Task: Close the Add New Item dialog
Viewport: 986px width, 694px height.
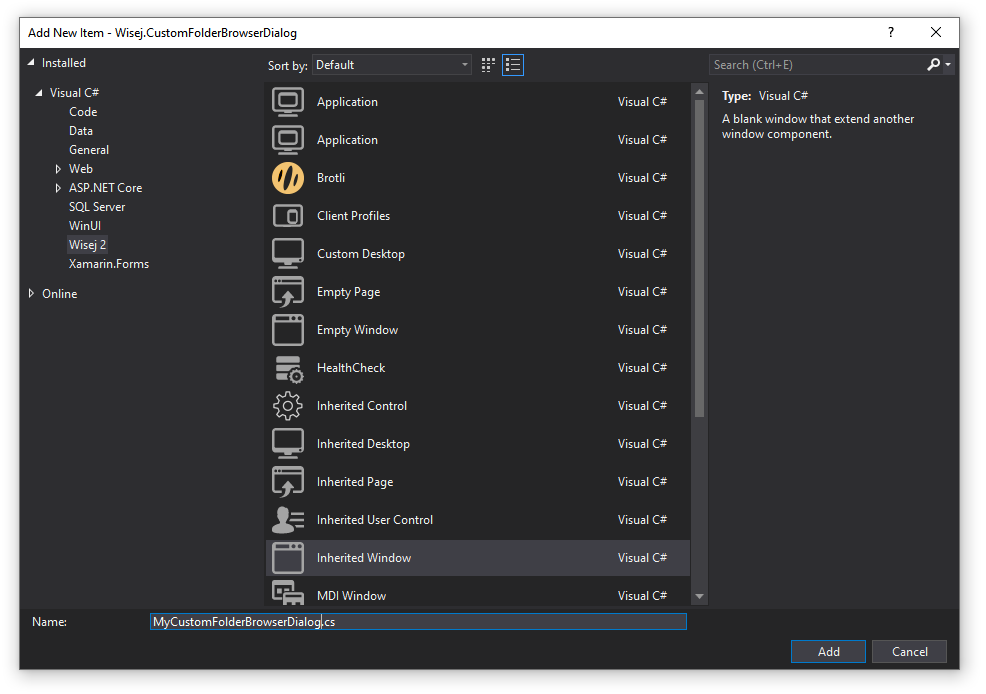Action: coord(936,32)
